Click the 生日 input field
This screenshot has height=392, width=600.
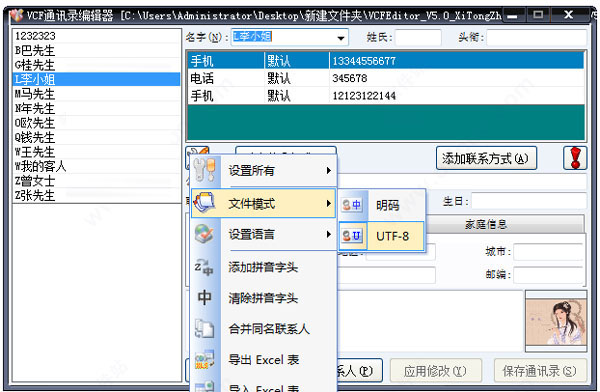coord(529,201)
